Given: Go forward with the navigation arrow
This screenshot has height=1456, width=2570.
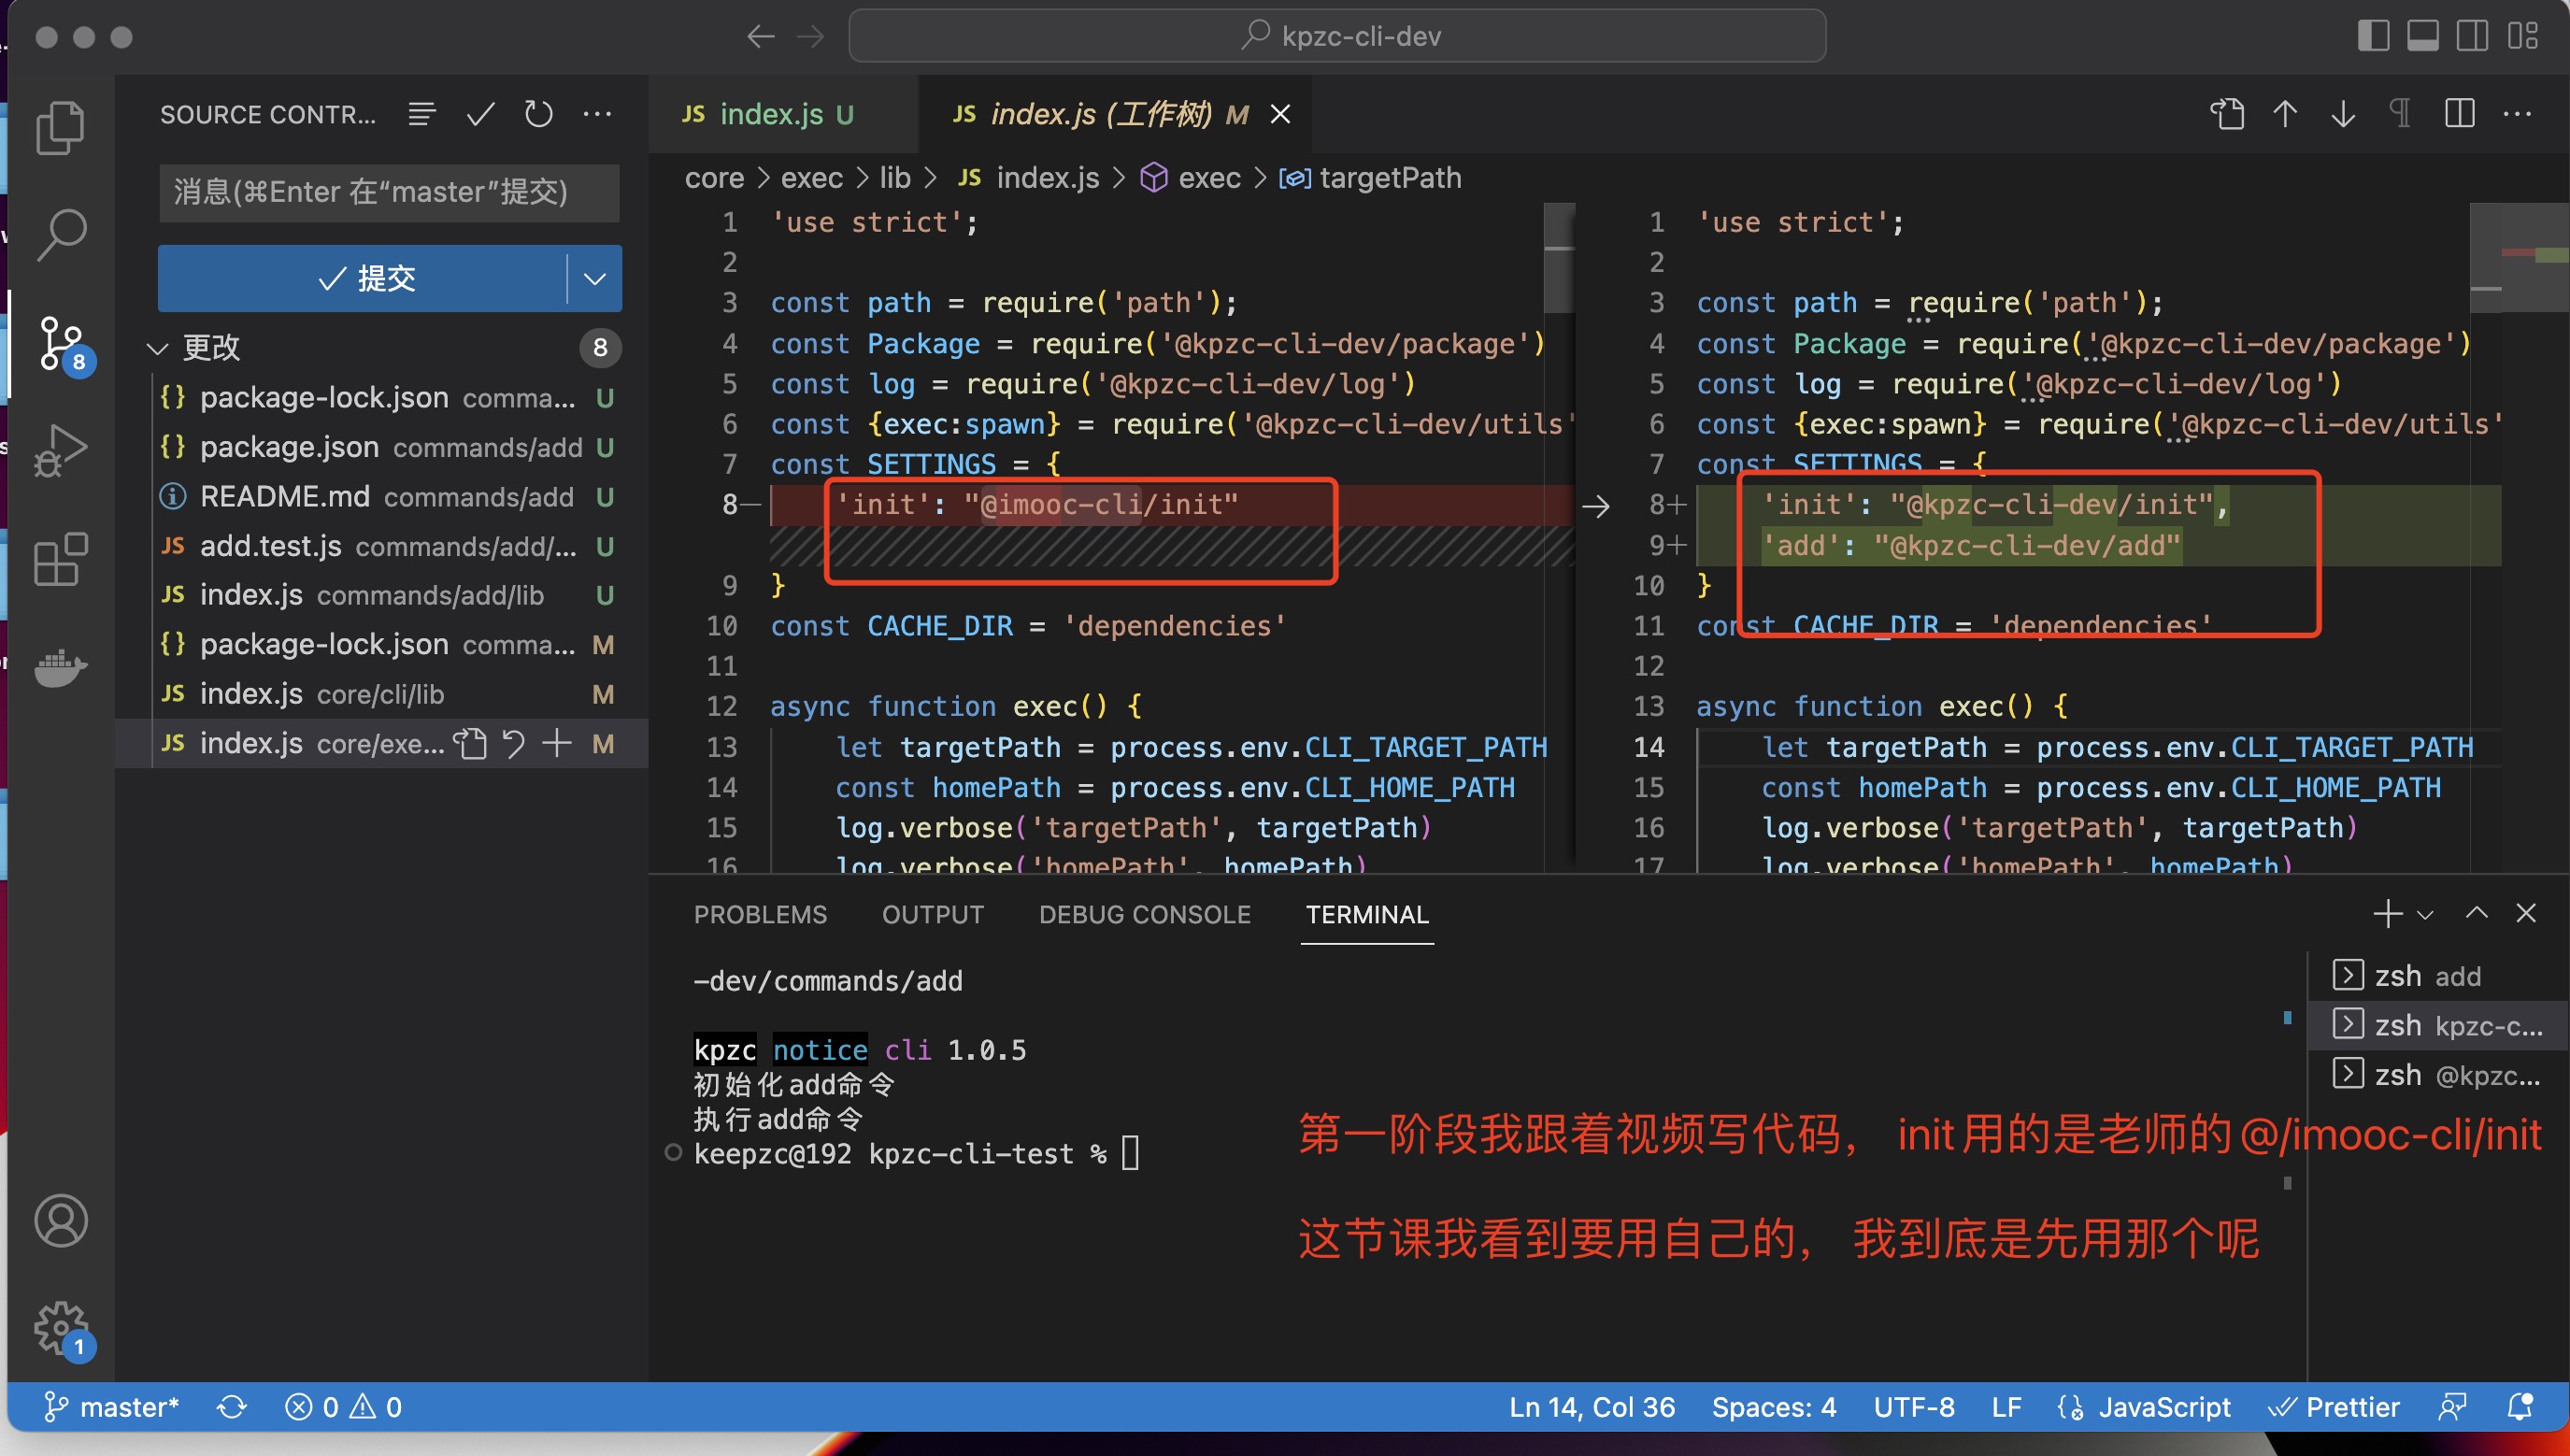Looking at the screenshot, I should point(810,37).
